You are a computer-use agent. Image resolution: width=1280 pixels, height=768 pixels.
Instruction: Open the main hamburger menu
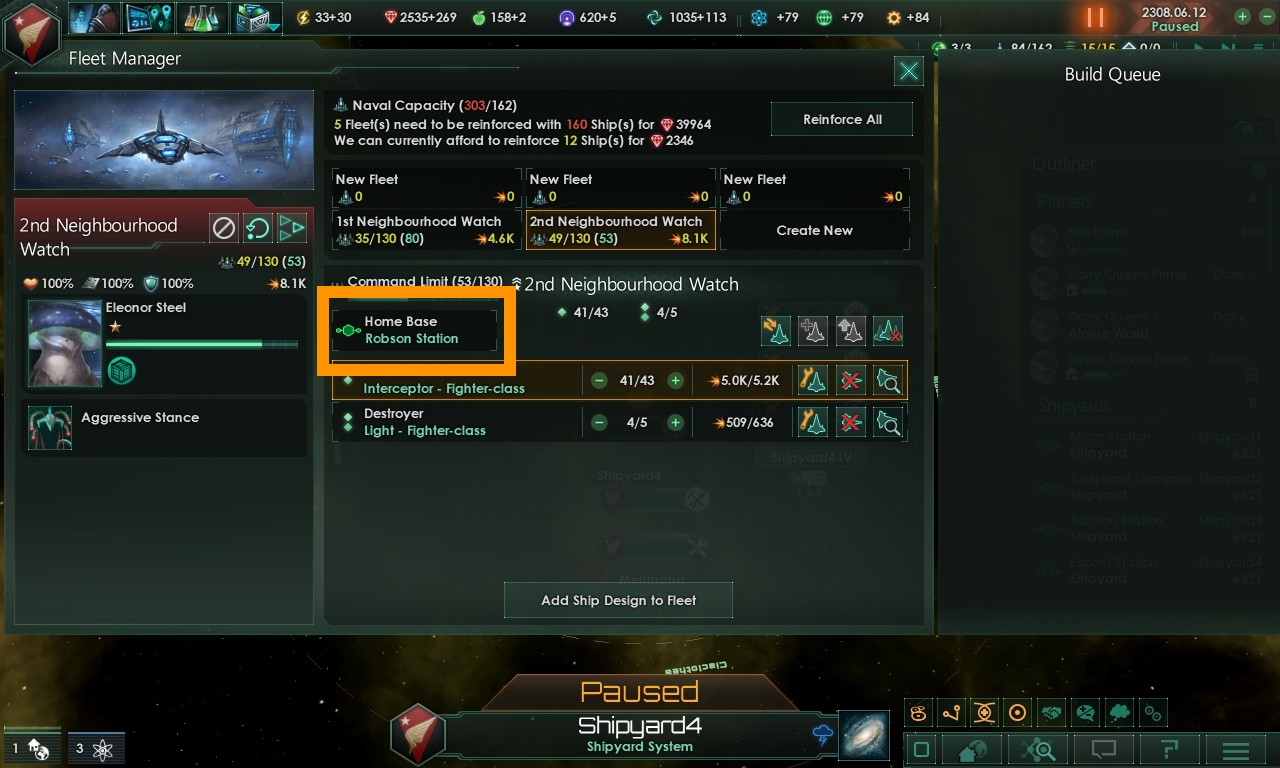pos(1236,750)
